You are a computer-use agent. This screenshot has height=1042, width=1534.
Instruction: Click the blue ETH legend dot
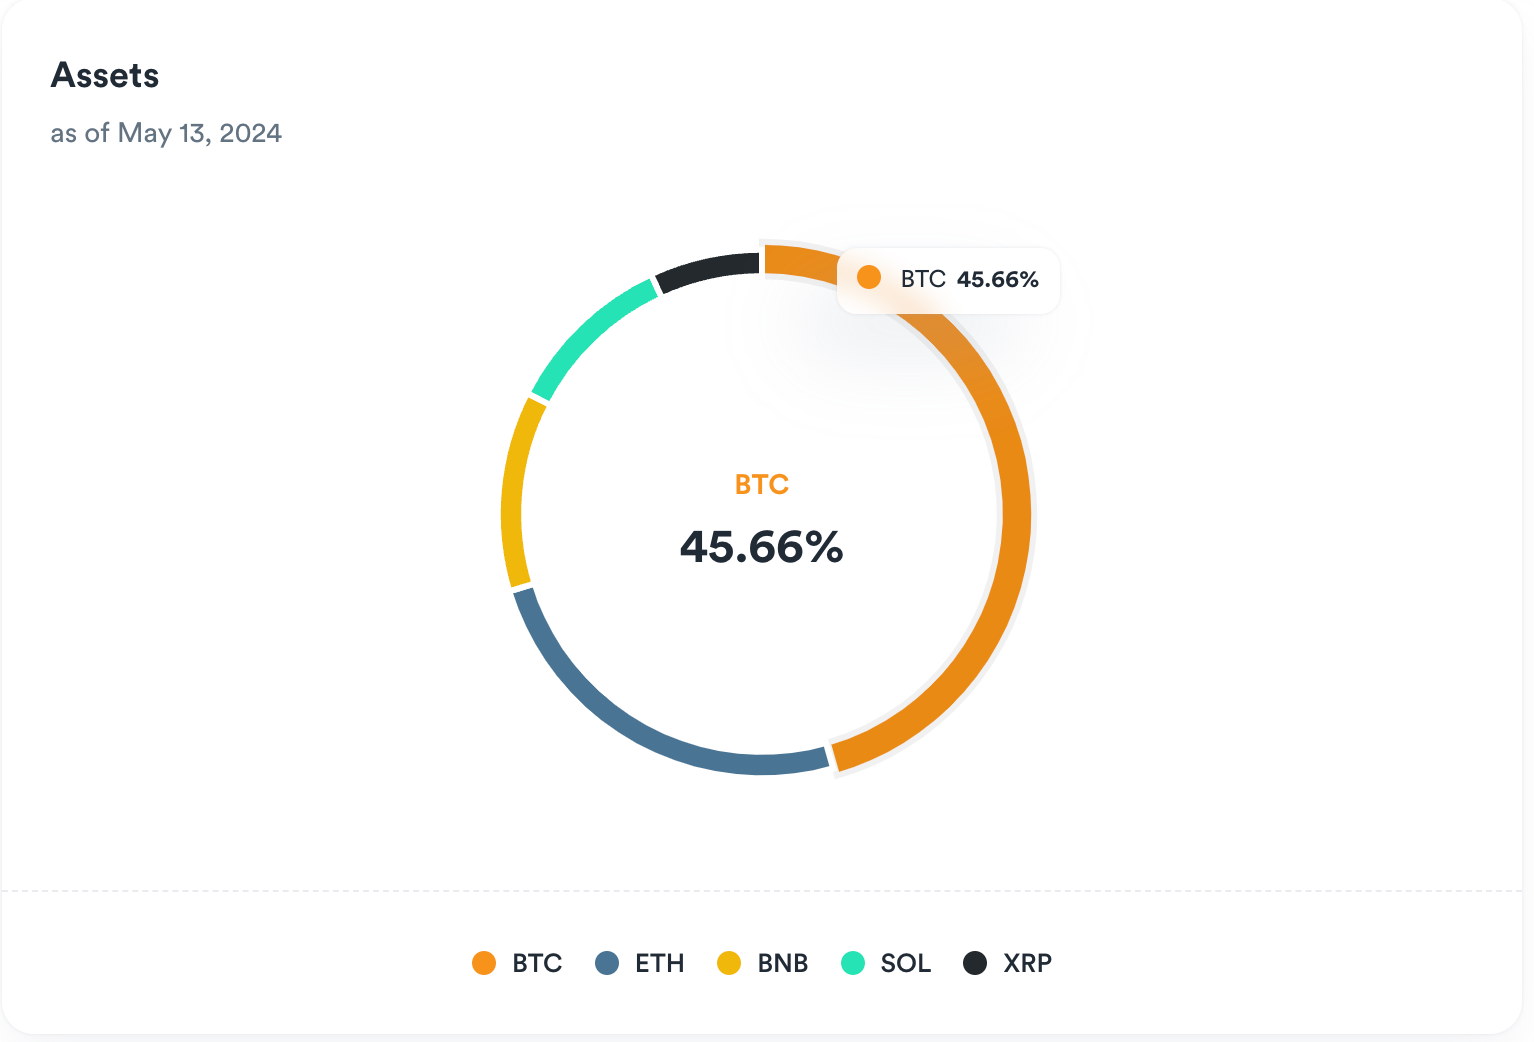pos(607,963)
